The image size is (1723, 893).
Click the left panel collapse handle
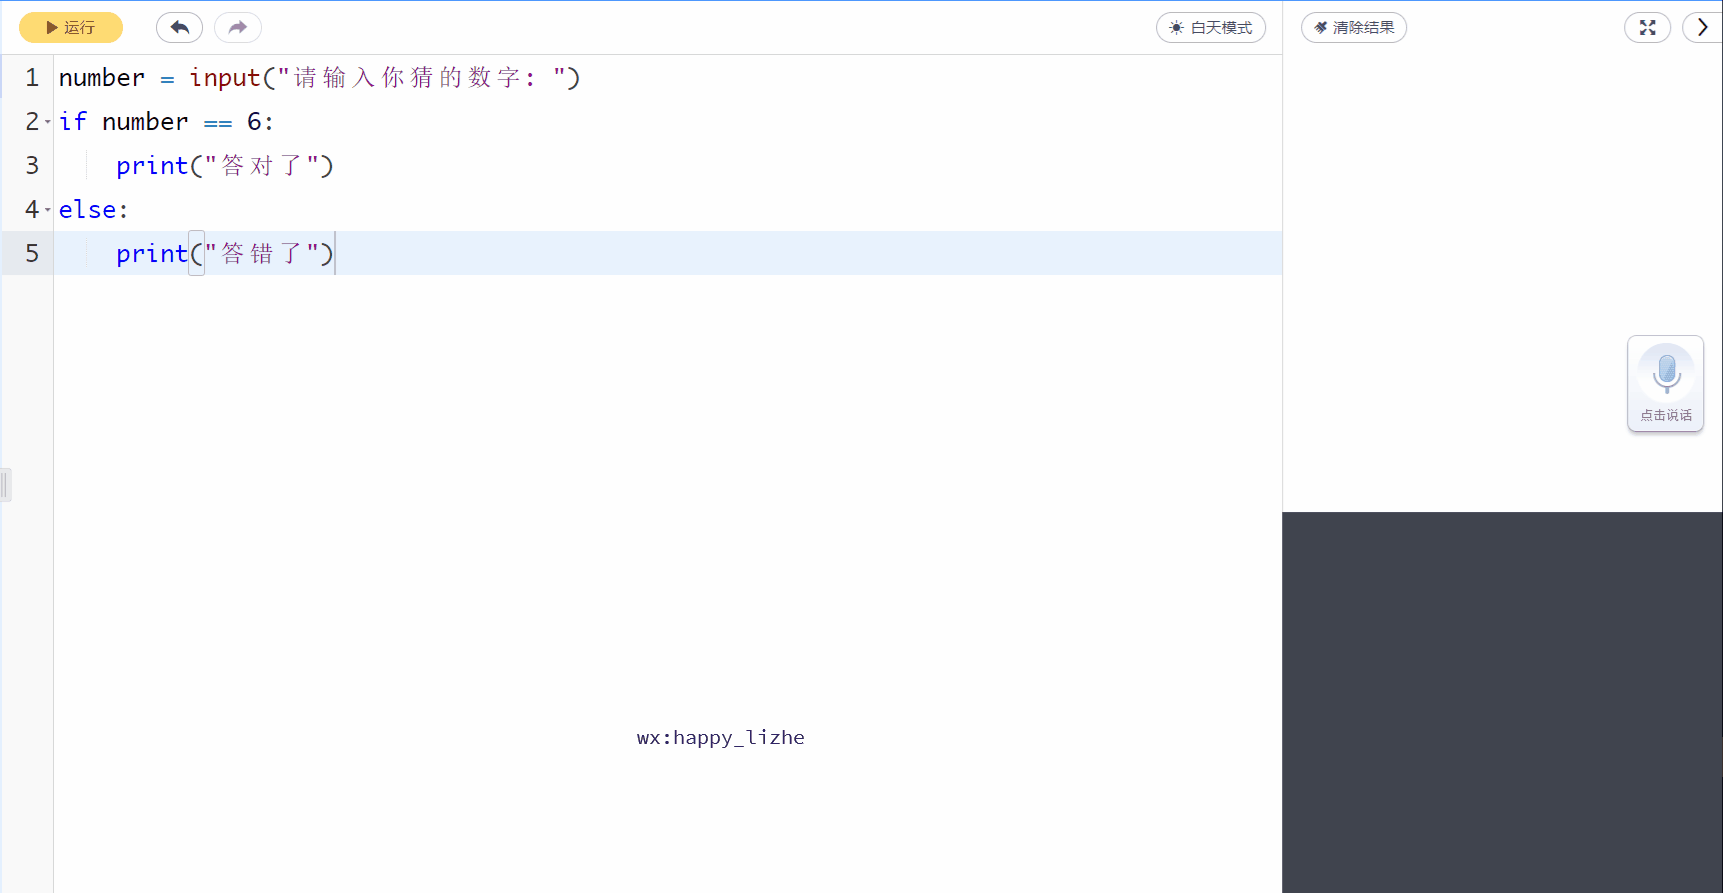point(6,485)
